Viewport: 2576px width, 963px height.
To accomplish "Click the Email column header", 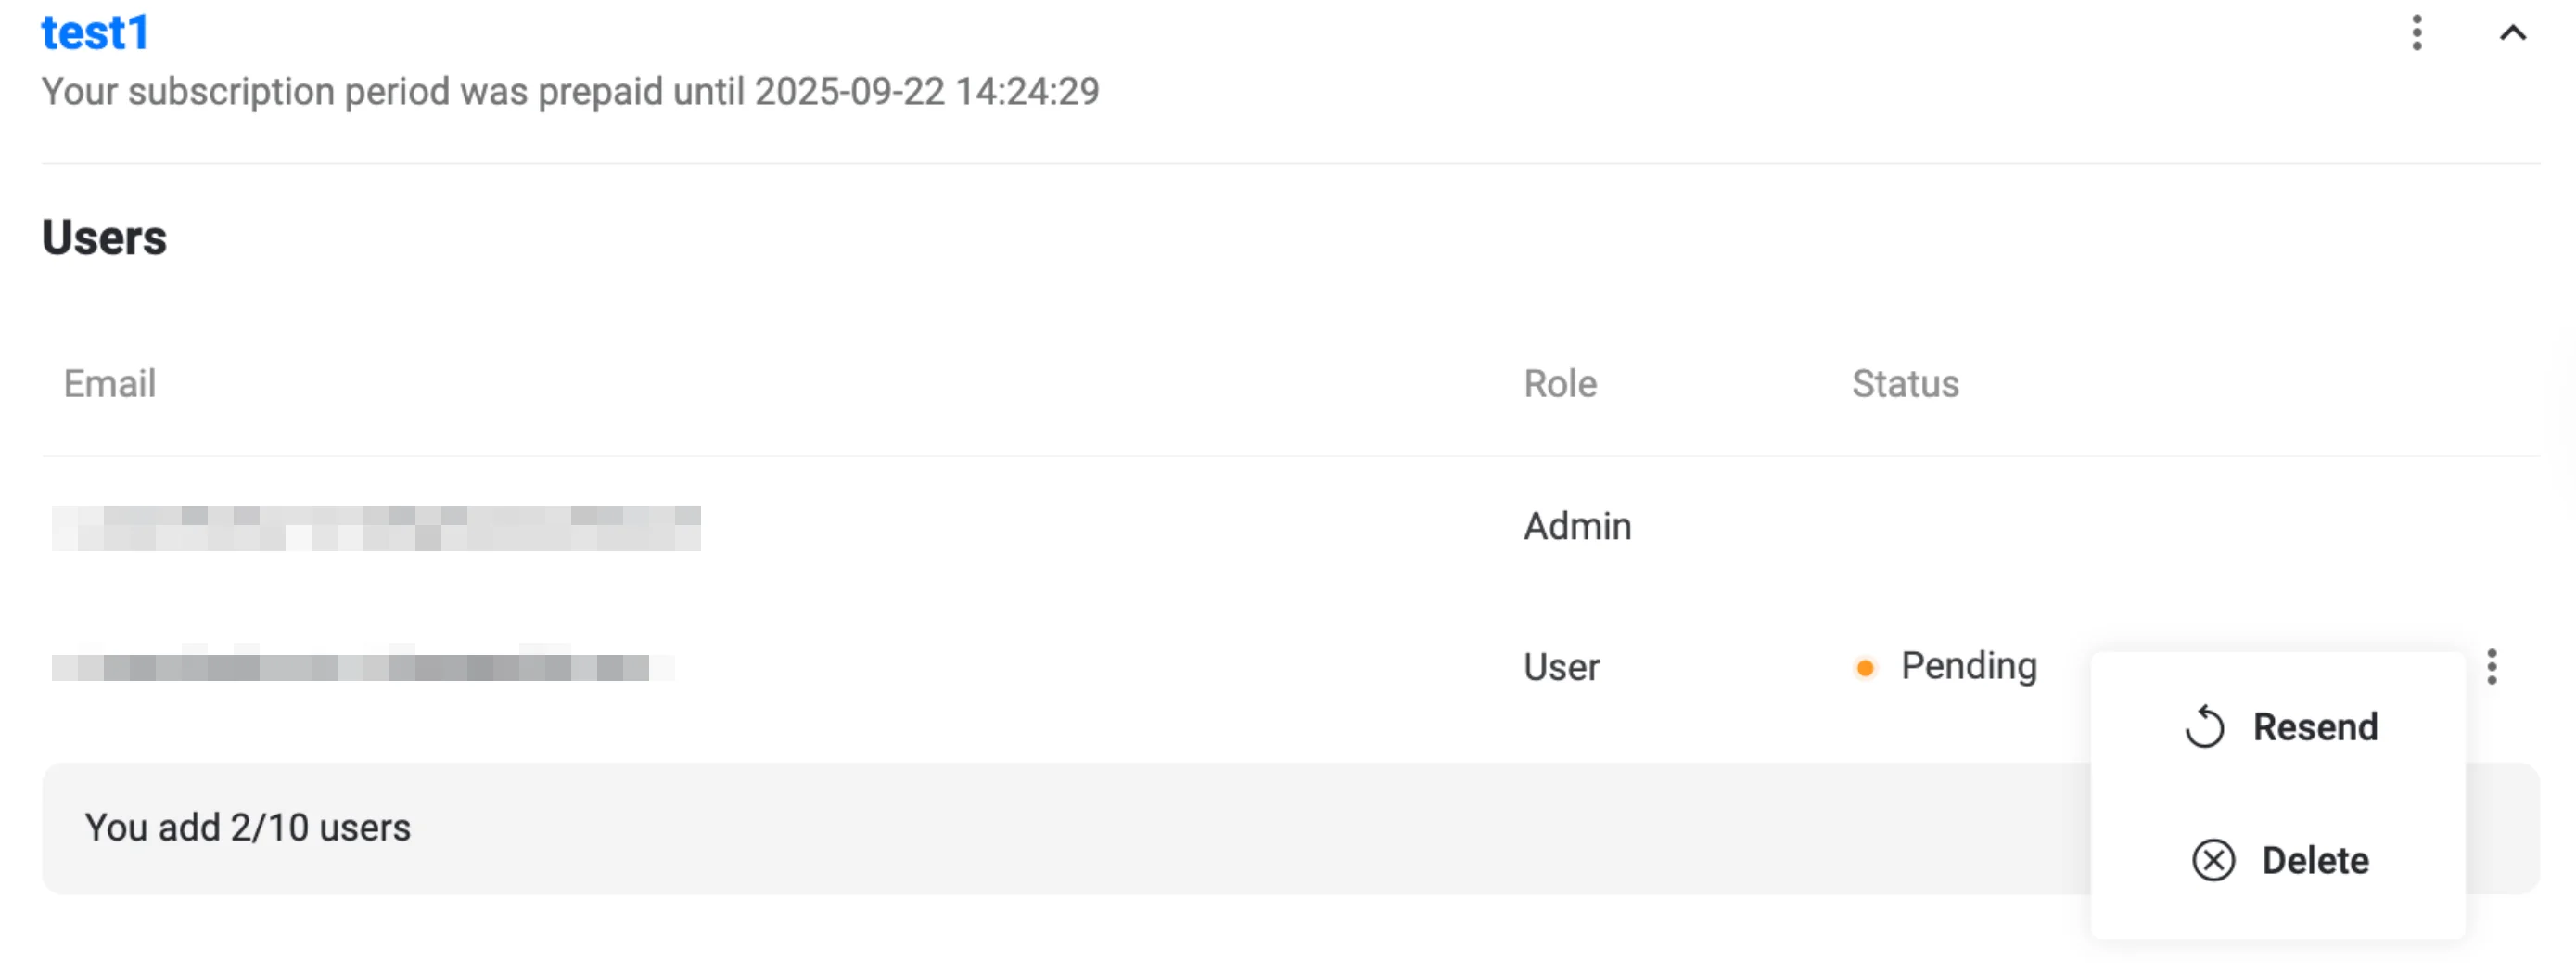I will pyautogui.click(x=110, y=384).
